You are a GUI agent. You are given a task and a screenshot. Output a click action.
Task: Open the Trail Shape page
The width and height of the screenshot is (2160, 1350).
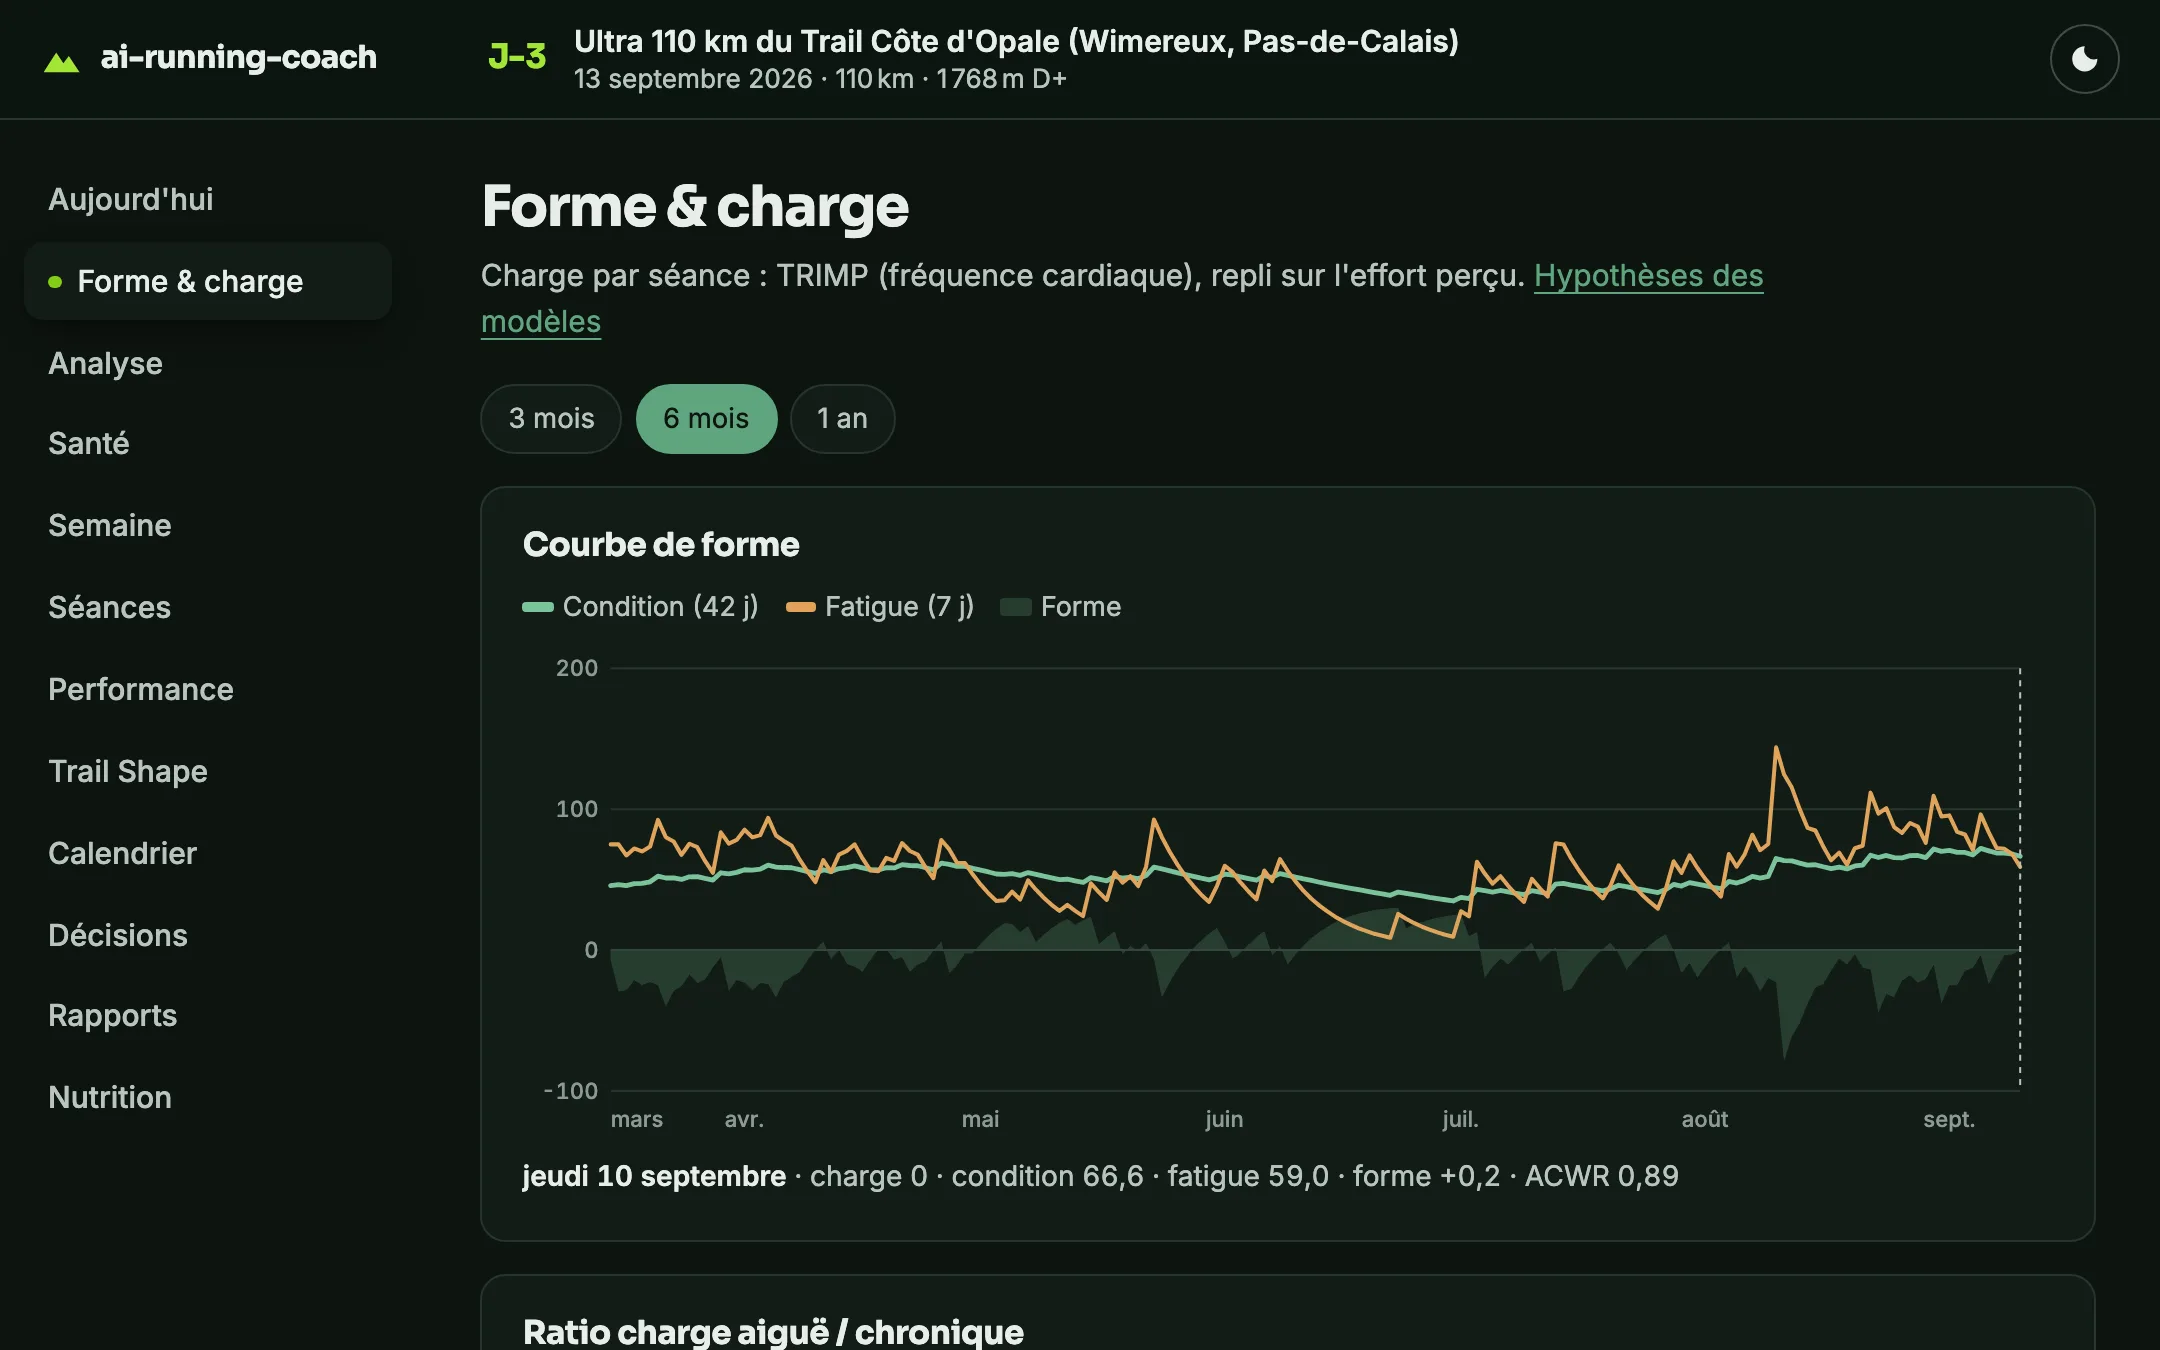[x=128, y=771]
